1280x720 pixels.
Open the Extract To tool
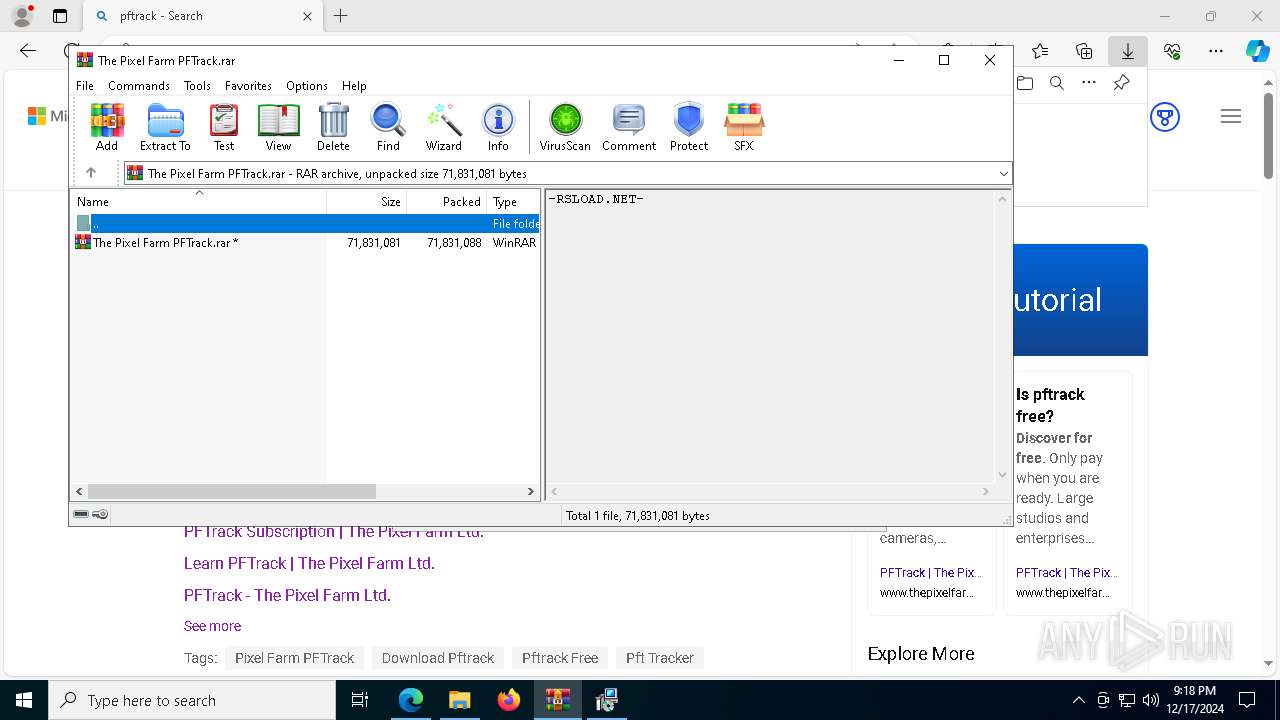tap(165, 127)
